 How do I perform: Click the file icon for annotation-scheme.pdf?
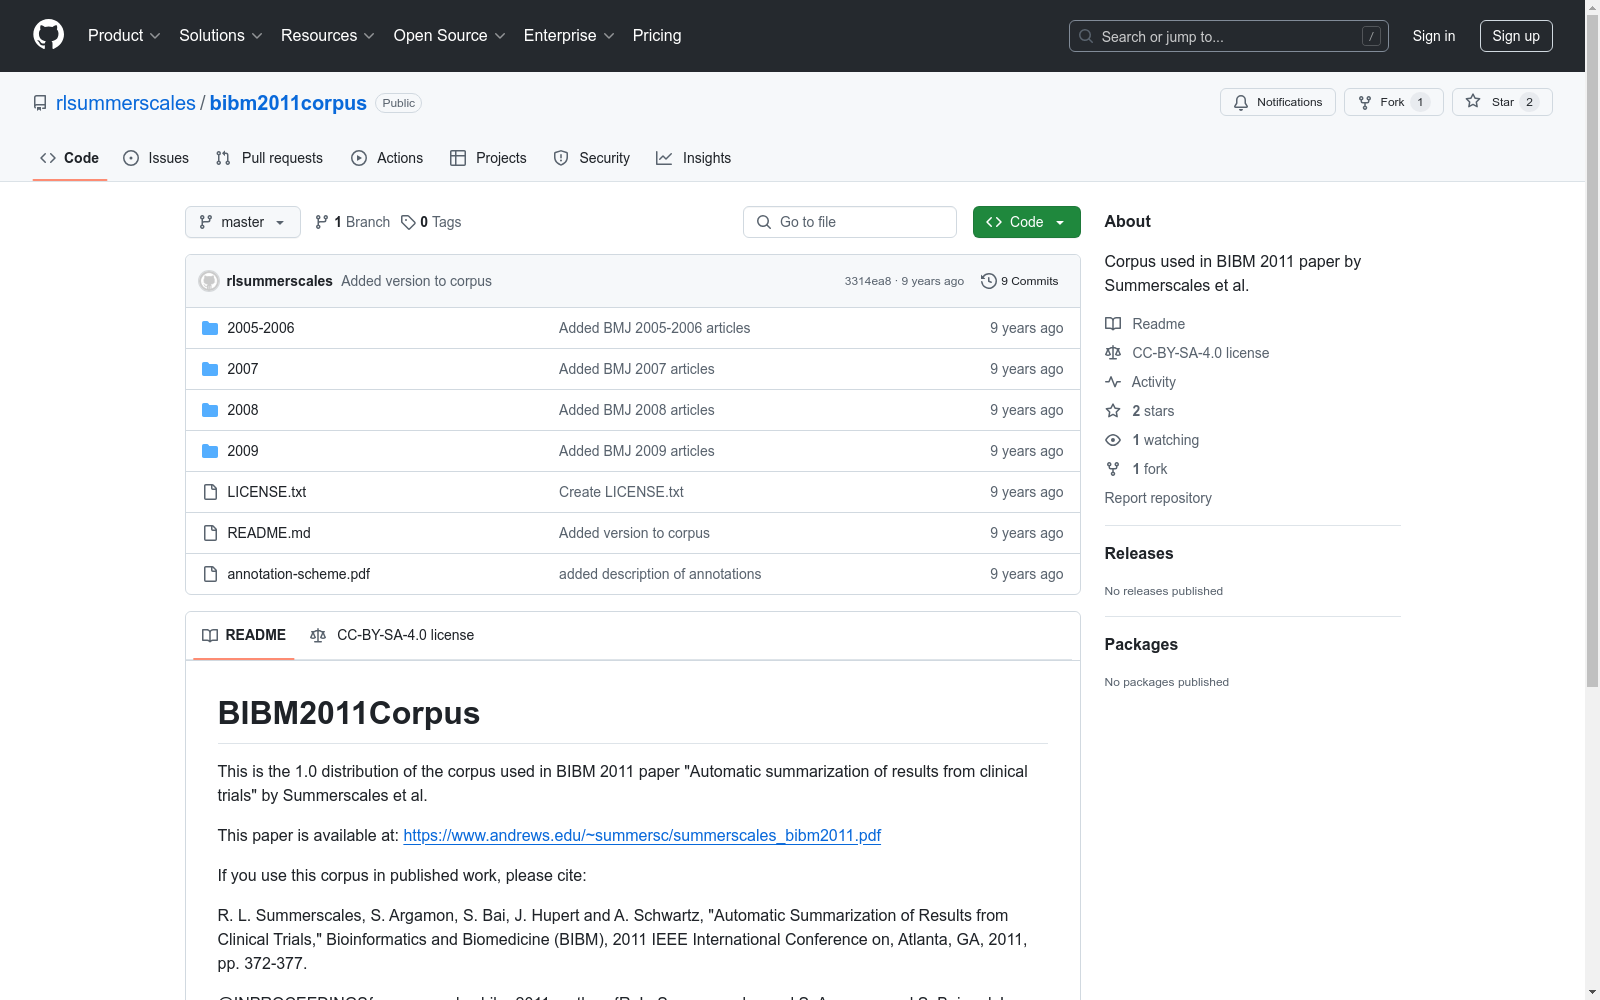pyautogui.click(x=210, y=574)
